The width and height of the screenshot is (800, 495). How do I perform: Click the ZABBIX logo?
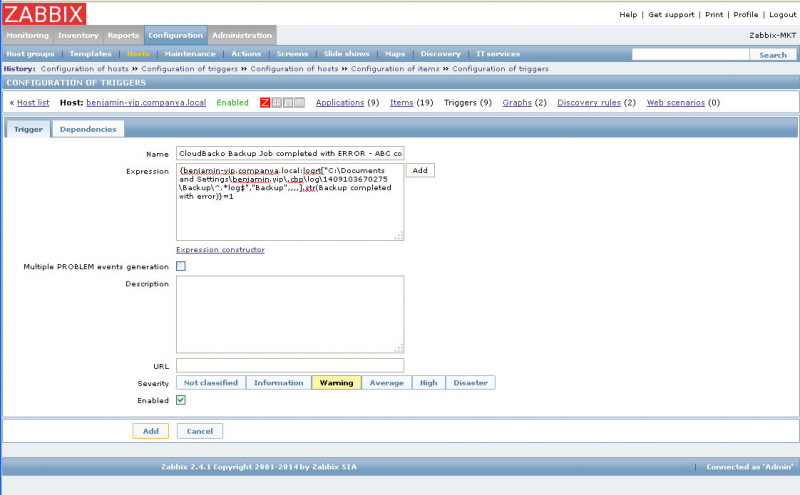pos(43,13)
